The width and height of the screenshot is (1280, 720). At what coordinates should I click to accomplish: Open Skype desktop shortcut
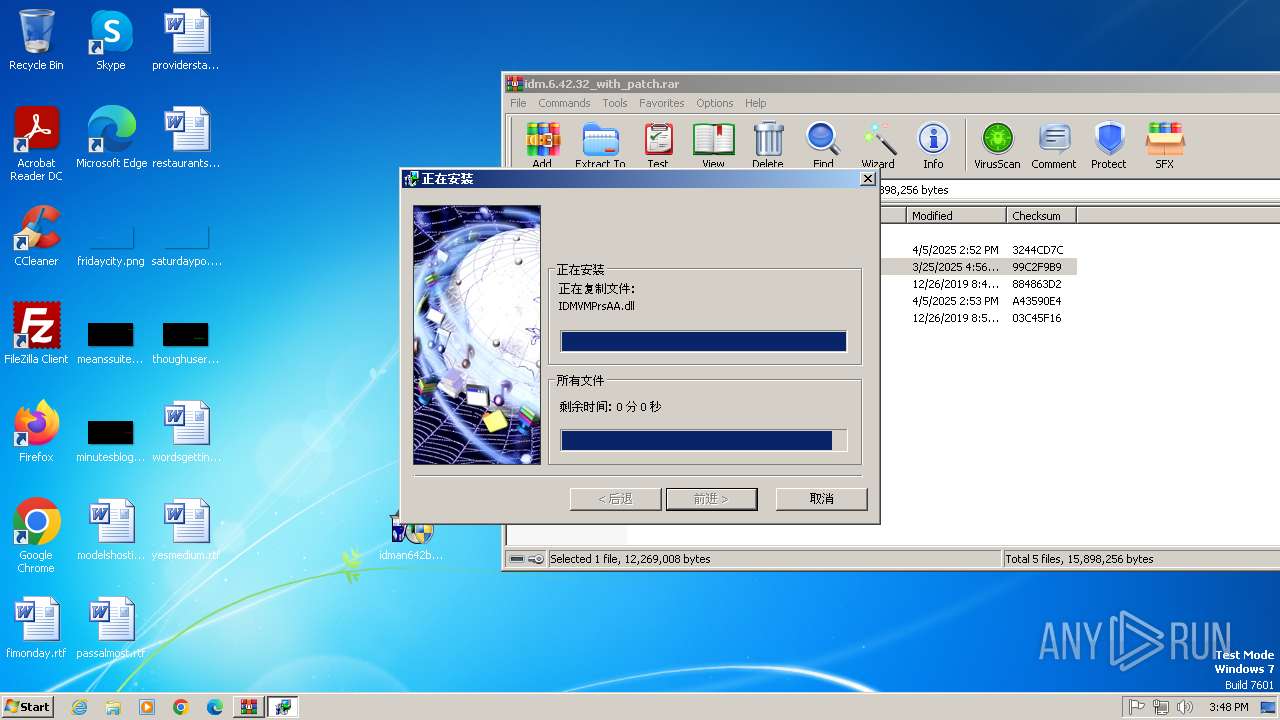point(111,40)
